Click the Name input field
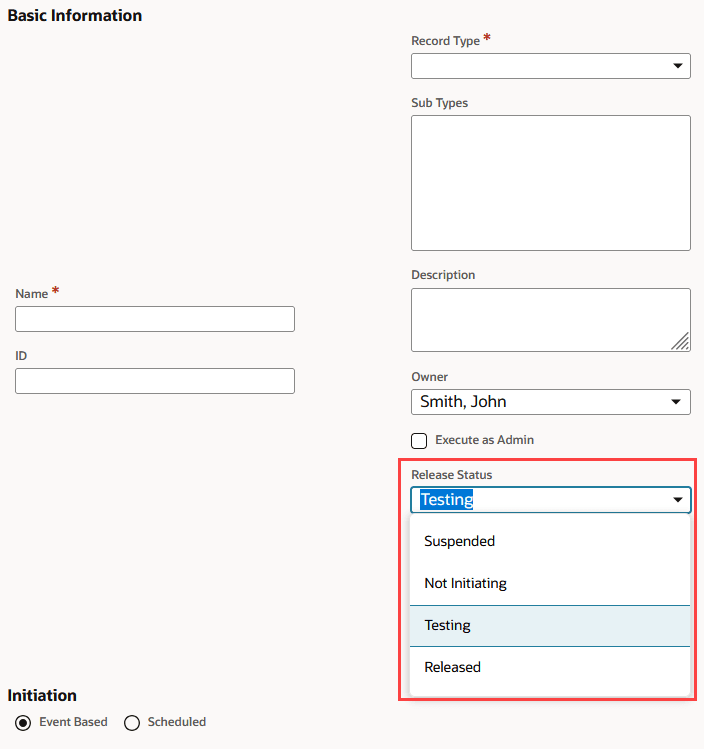 point(155,319)
